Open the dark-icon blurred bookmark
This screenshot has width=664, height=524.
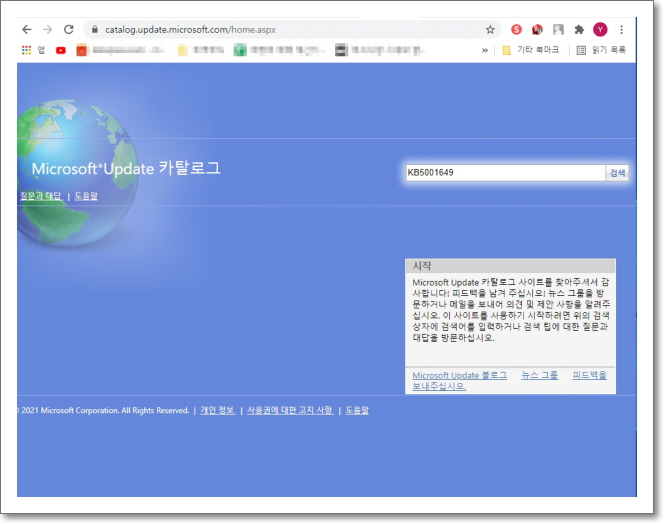pos(380,50)
